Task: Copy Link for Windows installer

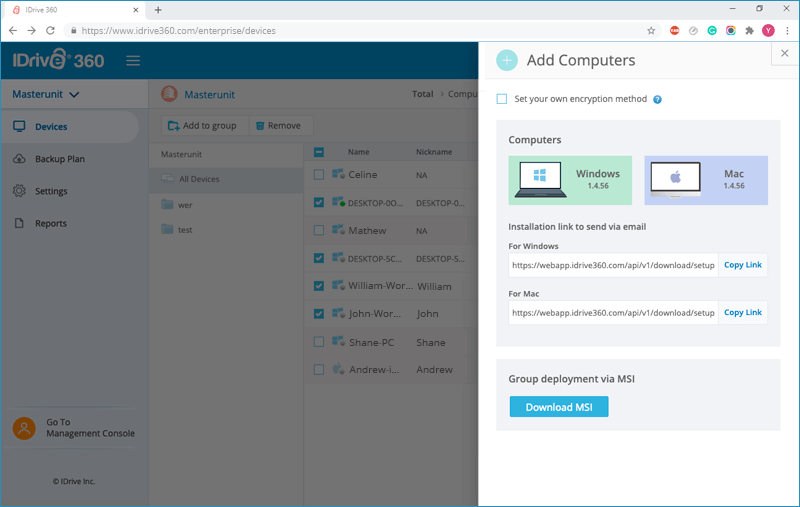Action: coord(742,265)
